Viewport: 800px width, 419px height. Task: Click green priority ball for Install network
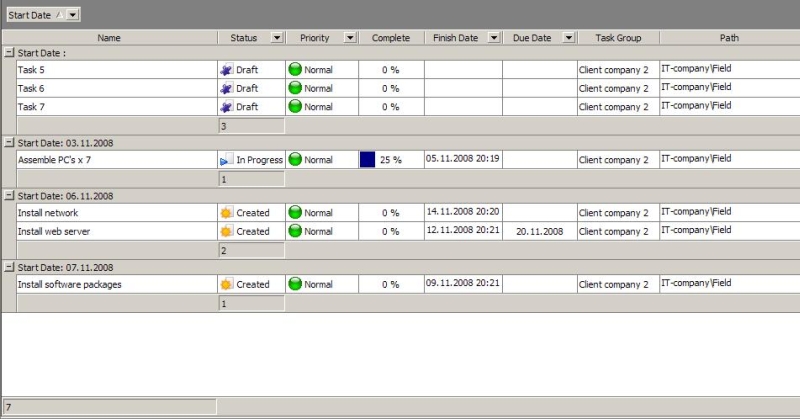point(295,212)
